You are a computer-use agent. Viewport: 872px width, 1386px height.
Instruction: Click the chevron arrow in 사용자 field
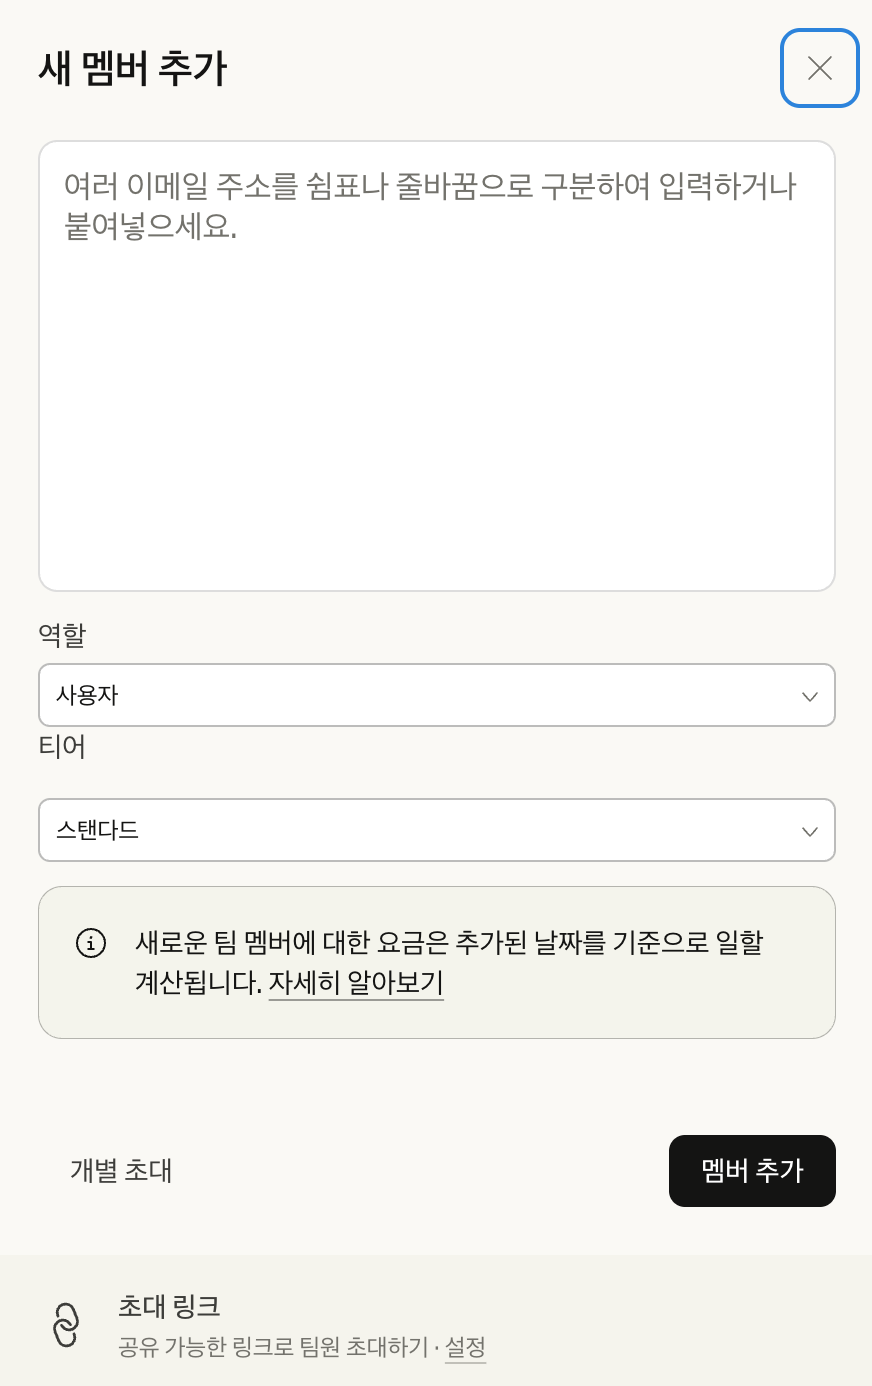(x=810, y=696)
